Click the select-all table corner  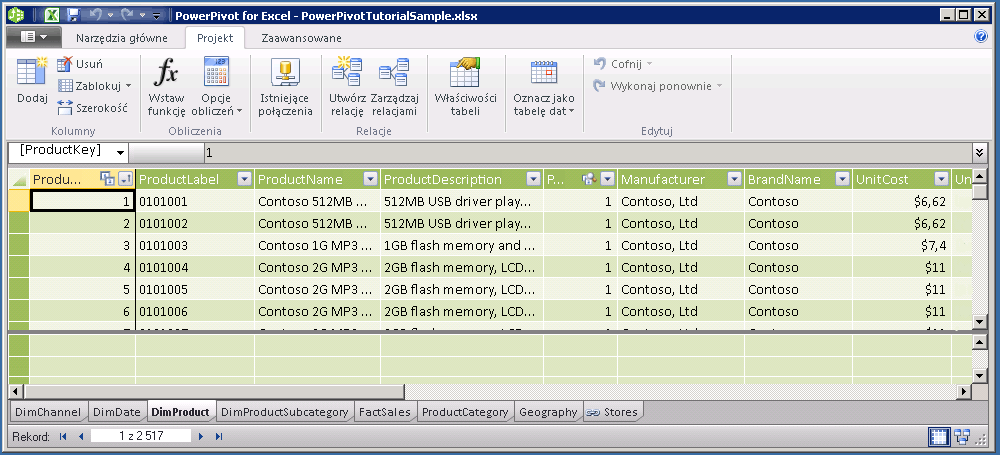coord(19,179)
